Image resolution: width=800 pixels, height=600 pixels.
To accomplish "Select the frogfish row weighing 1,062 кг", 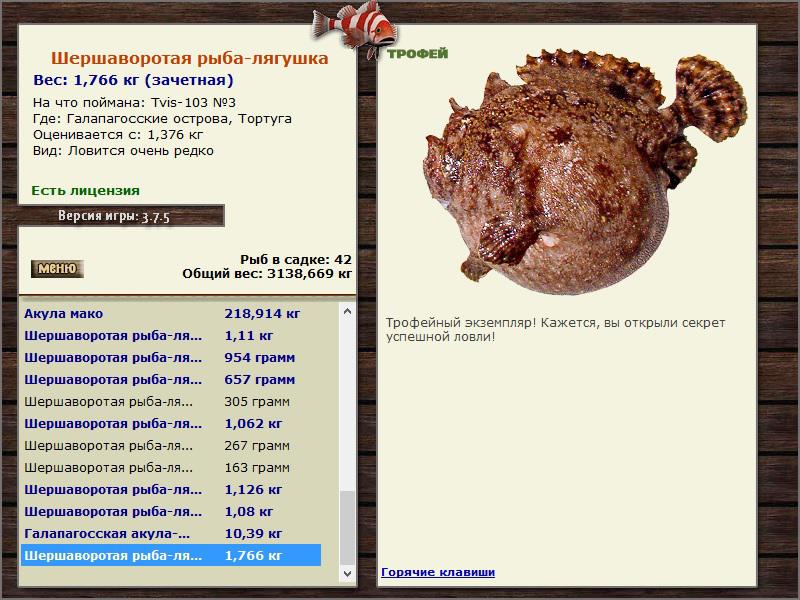I will point(171,423).
